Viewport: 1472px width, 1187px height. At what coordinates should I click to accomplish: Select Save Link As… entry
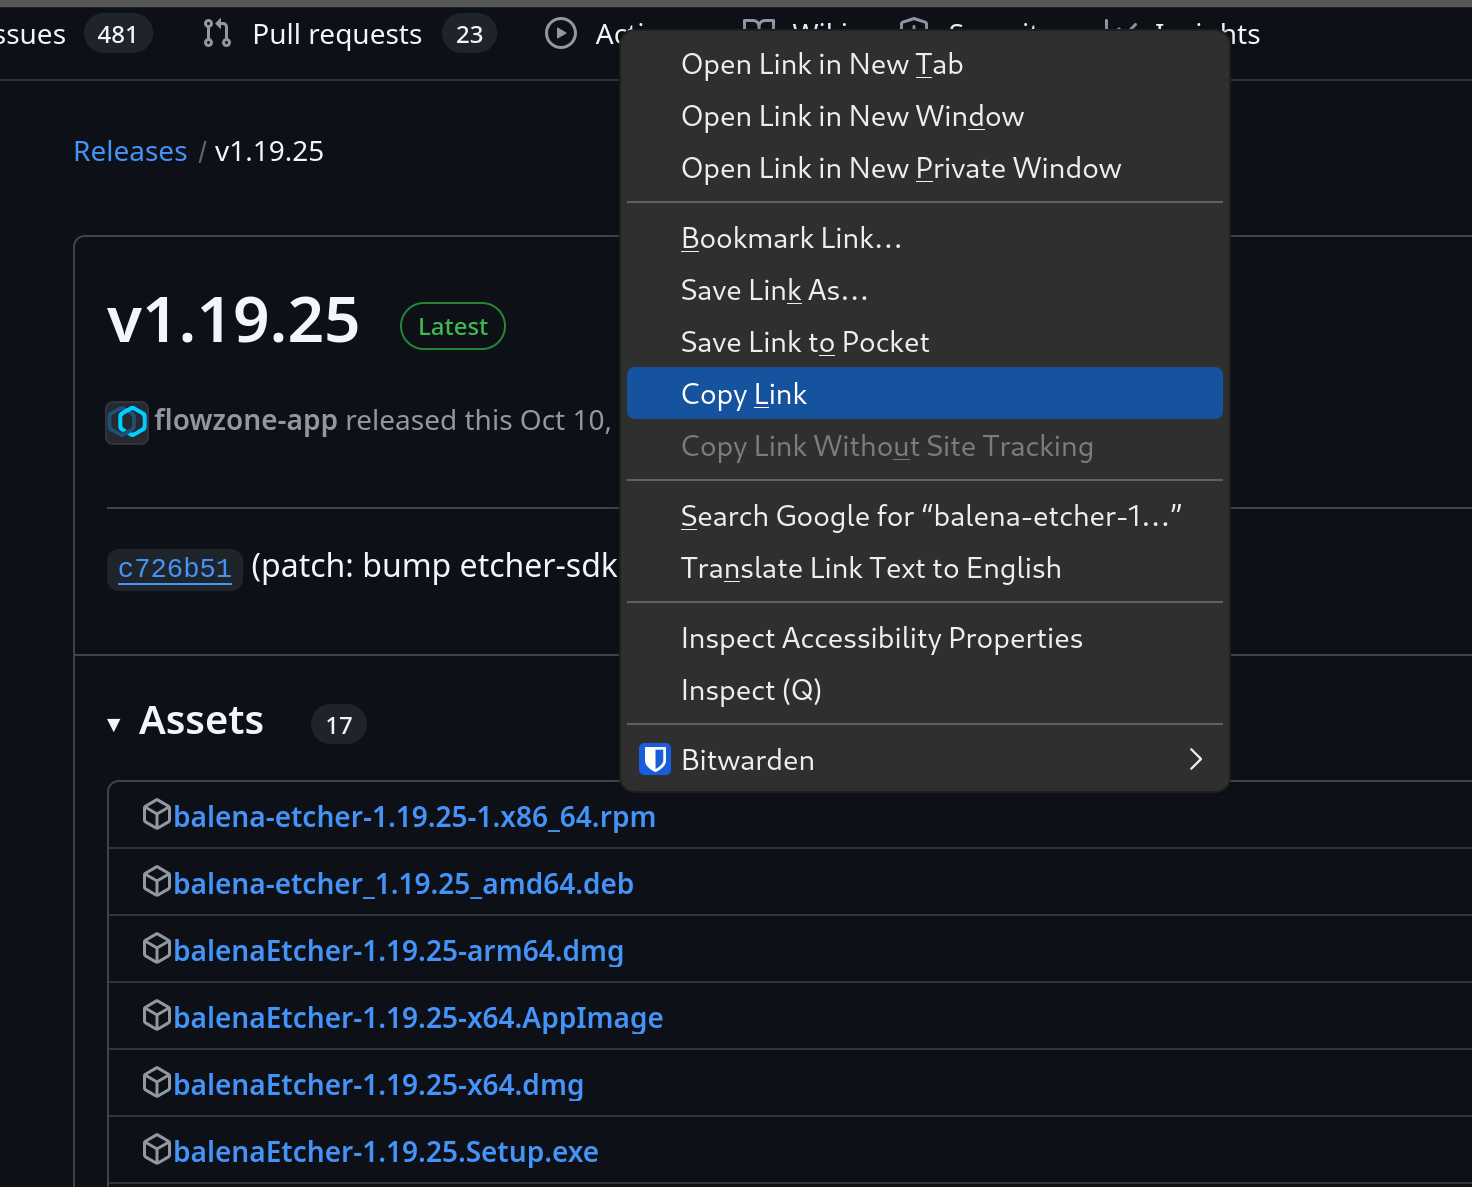[924, 290]
